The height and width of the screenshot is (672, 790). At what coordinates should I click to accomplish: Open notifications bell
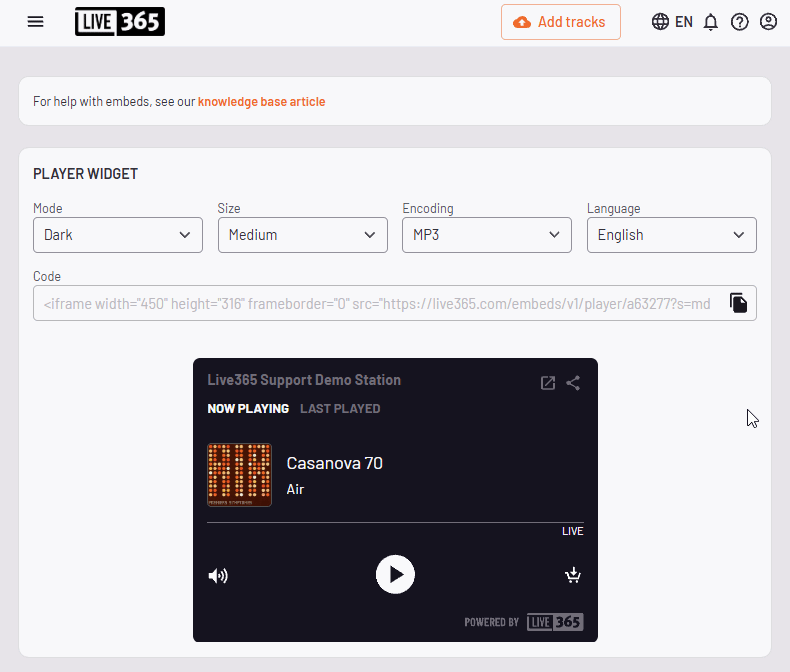coord(711,22)
